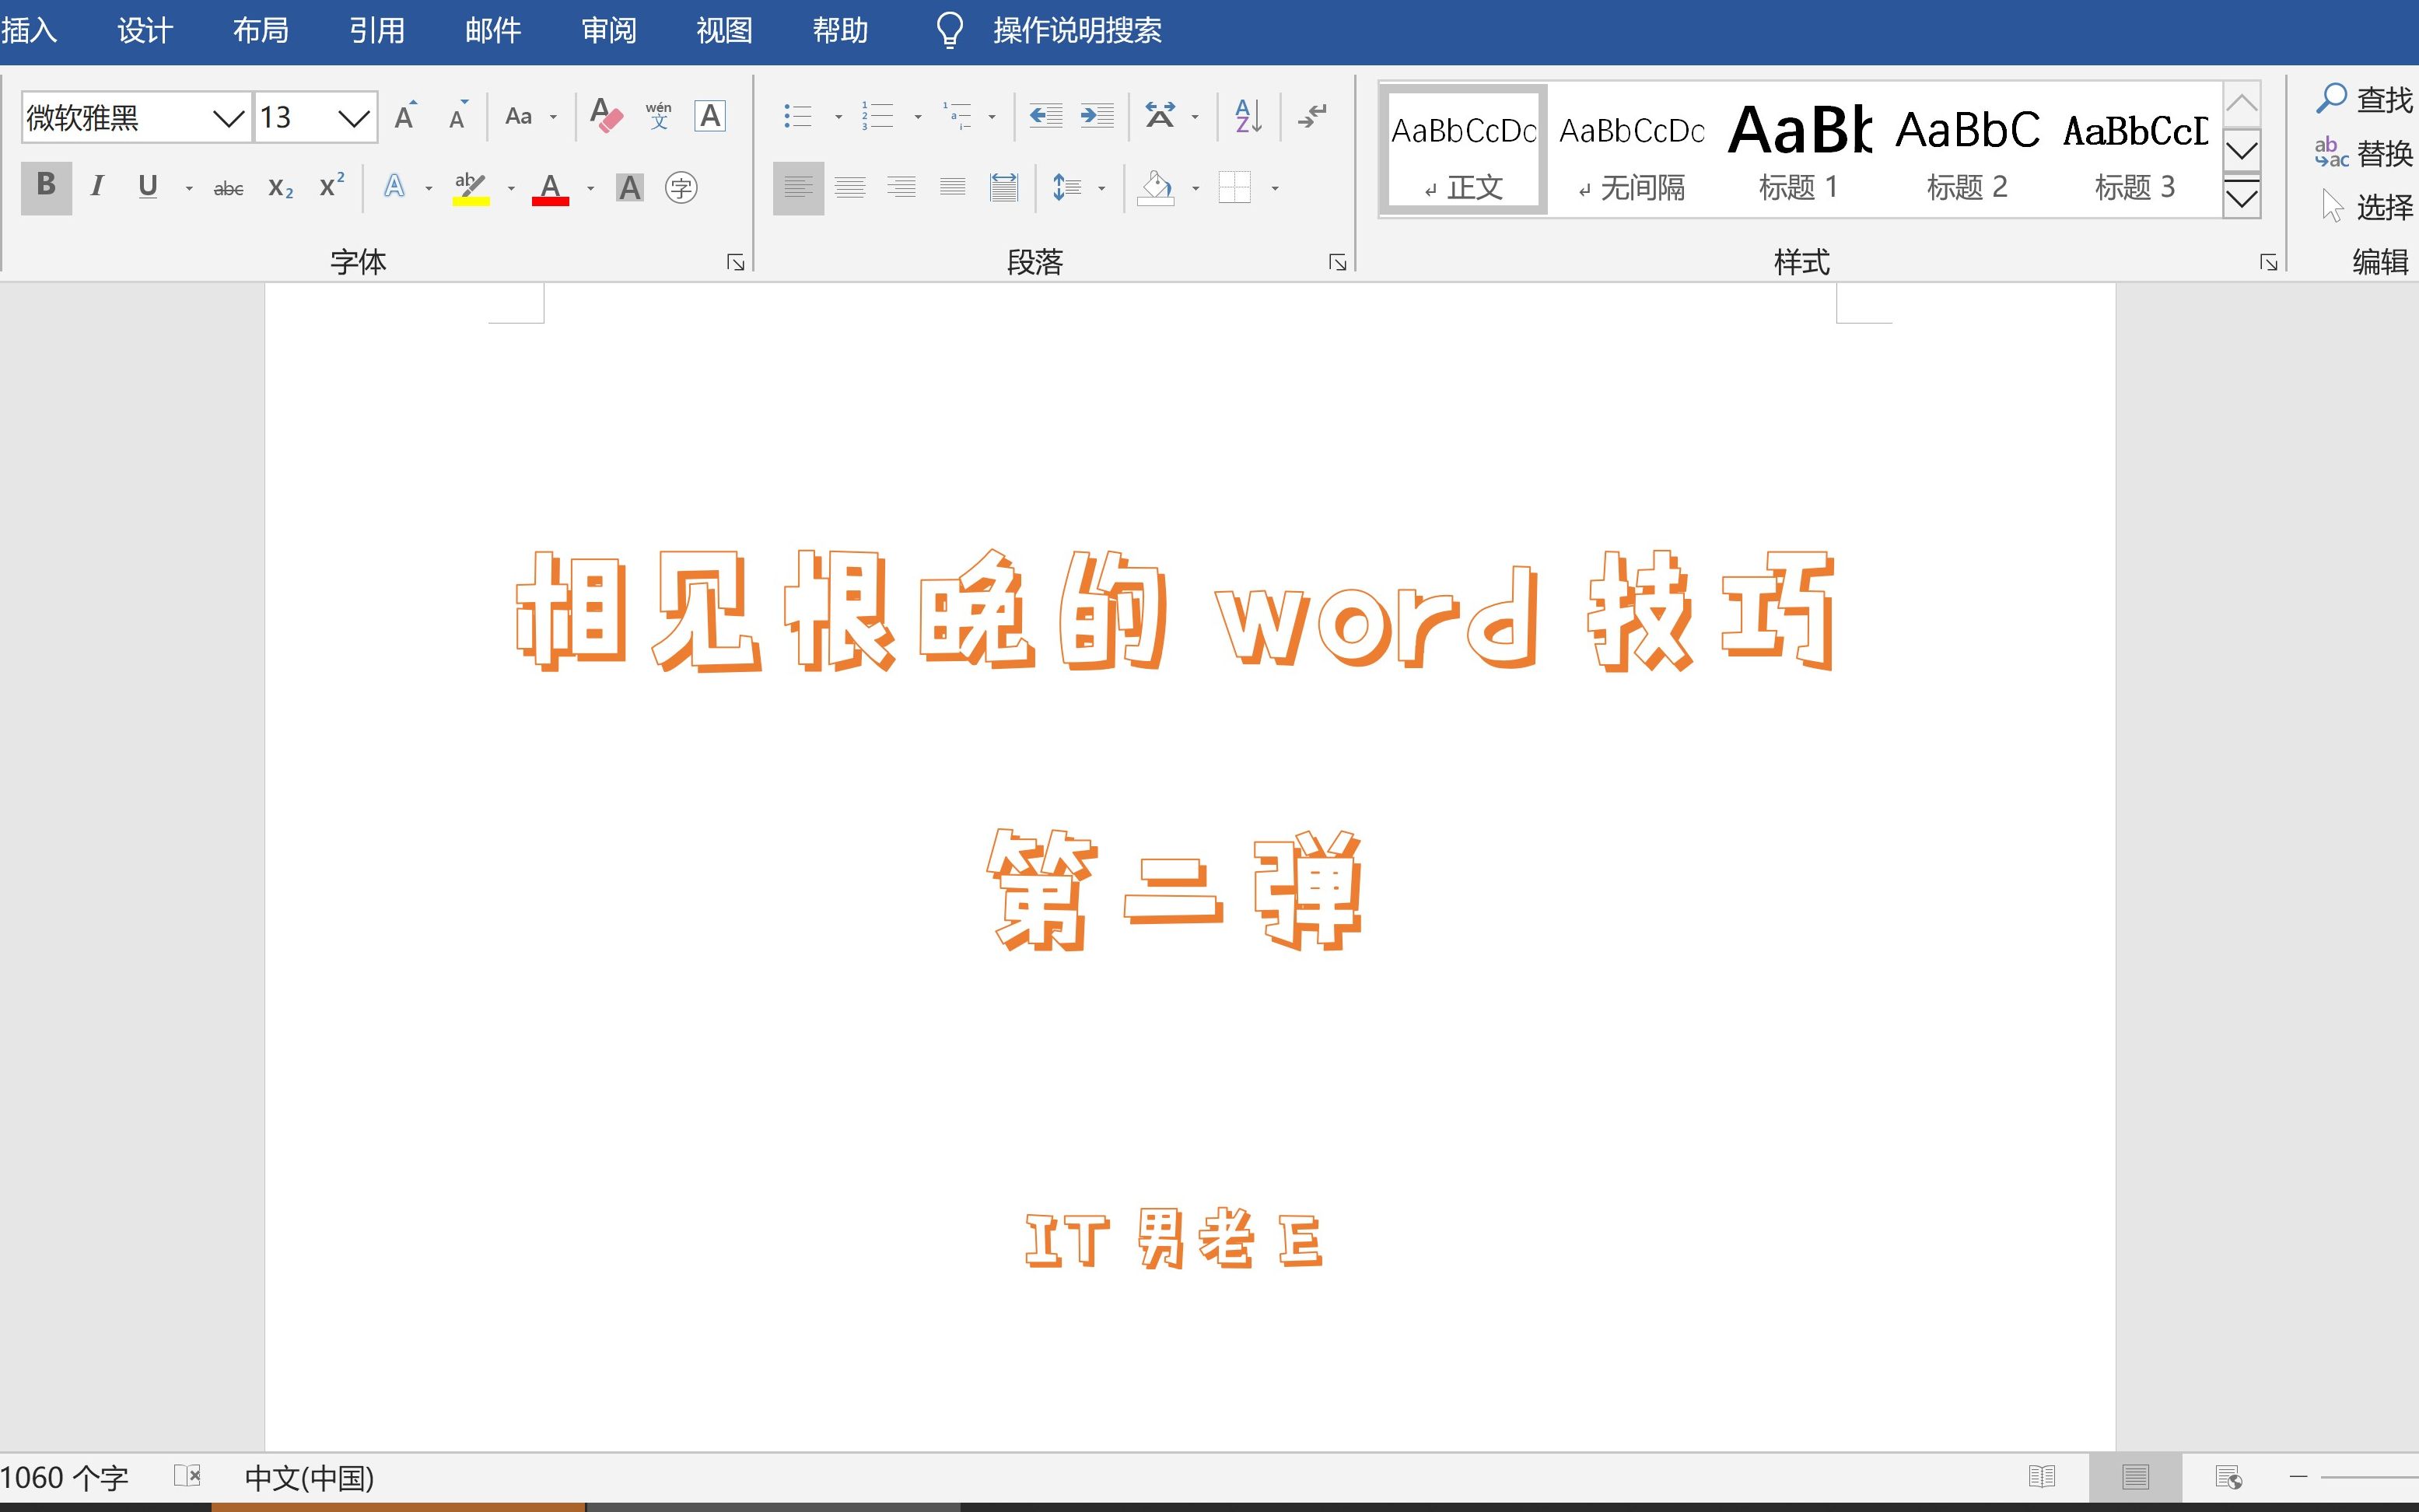Enable center paragraph alignment

click(850, 188)
